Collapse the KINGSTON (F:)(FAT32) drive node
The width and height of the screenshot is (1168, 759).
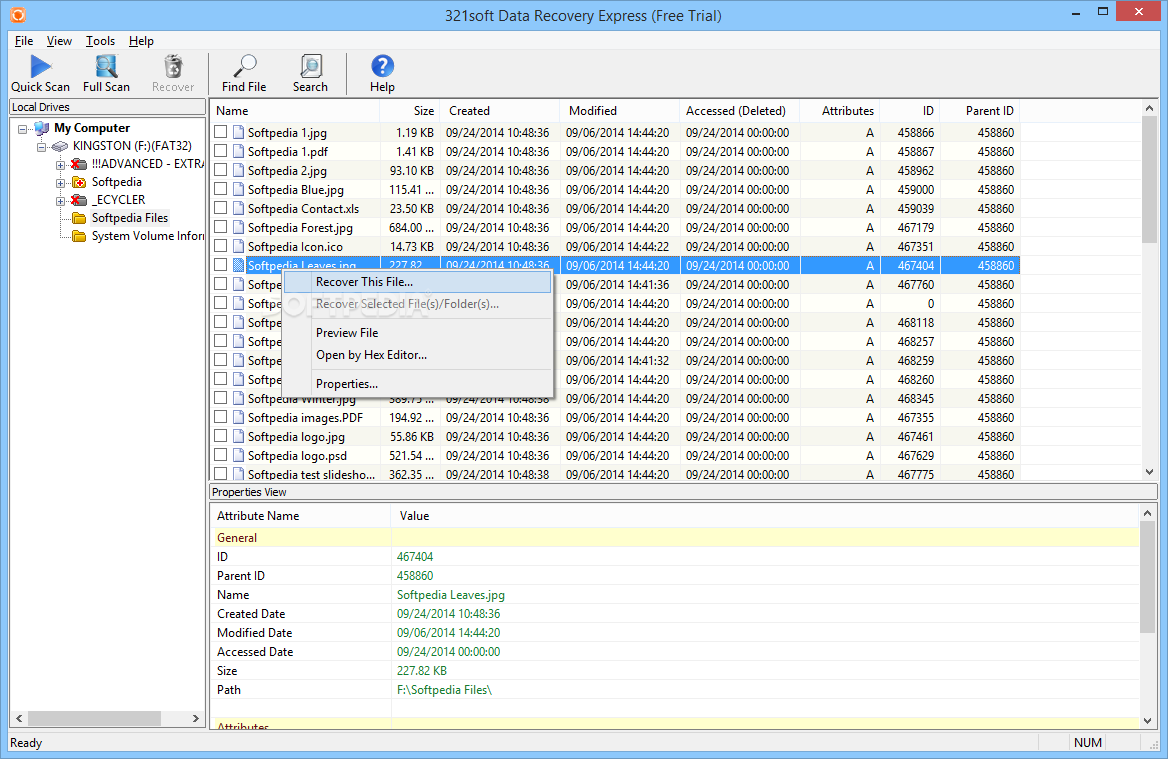coord(42,147)
